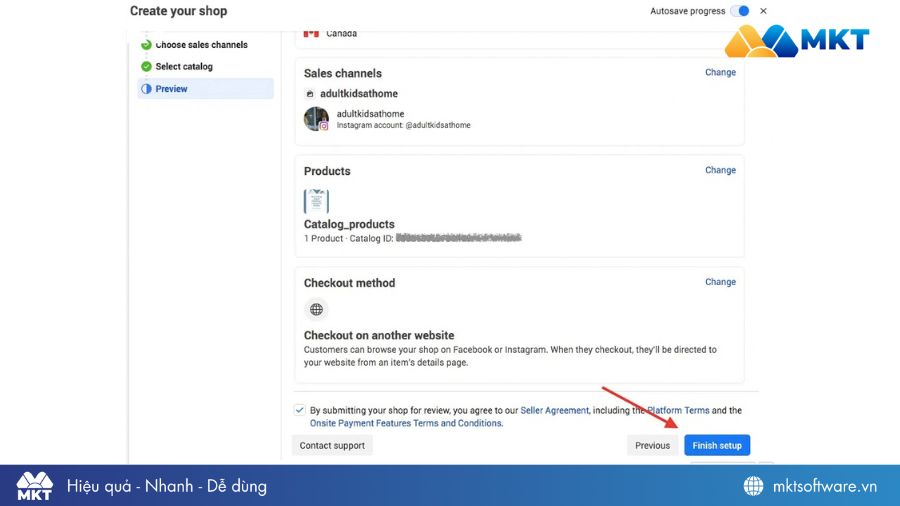Change the Sales channels section

pos(720,72)
